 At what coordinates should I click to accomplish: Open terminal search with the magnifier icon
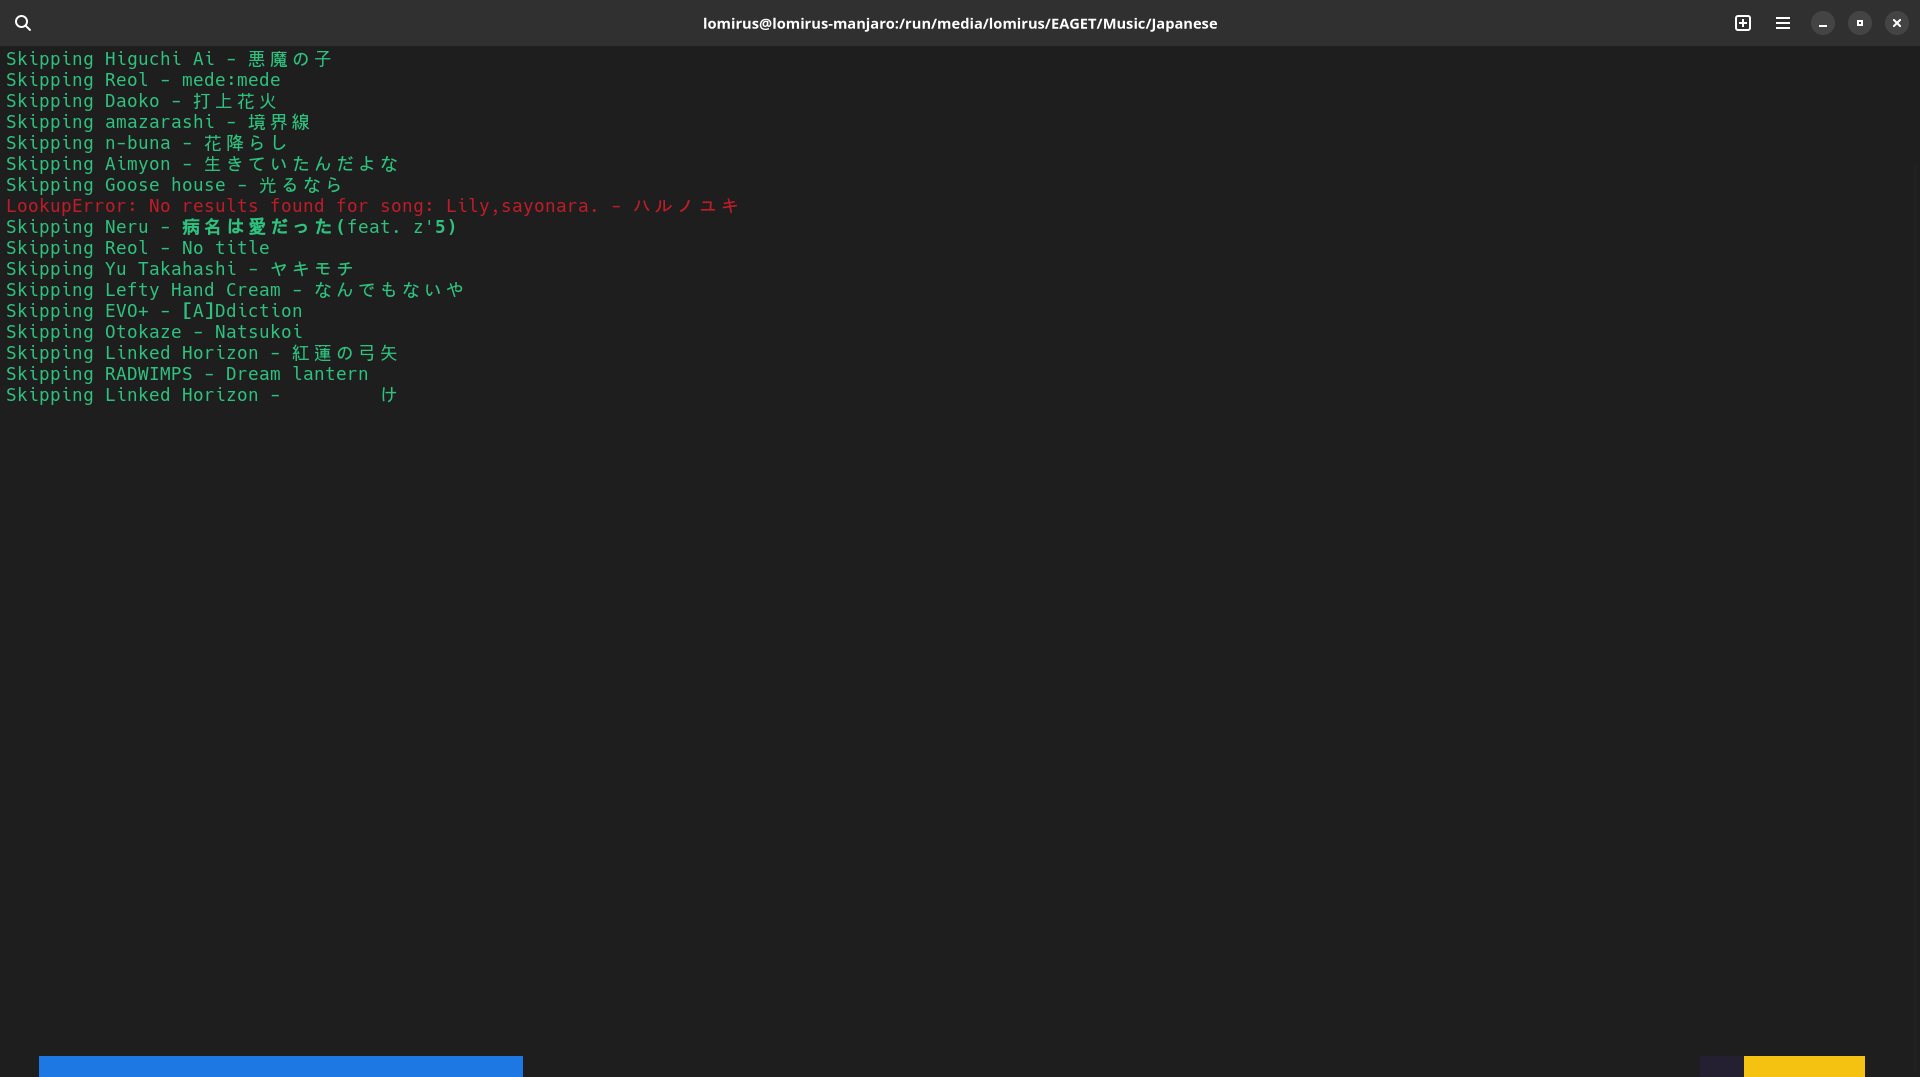(x=23, y=23)
